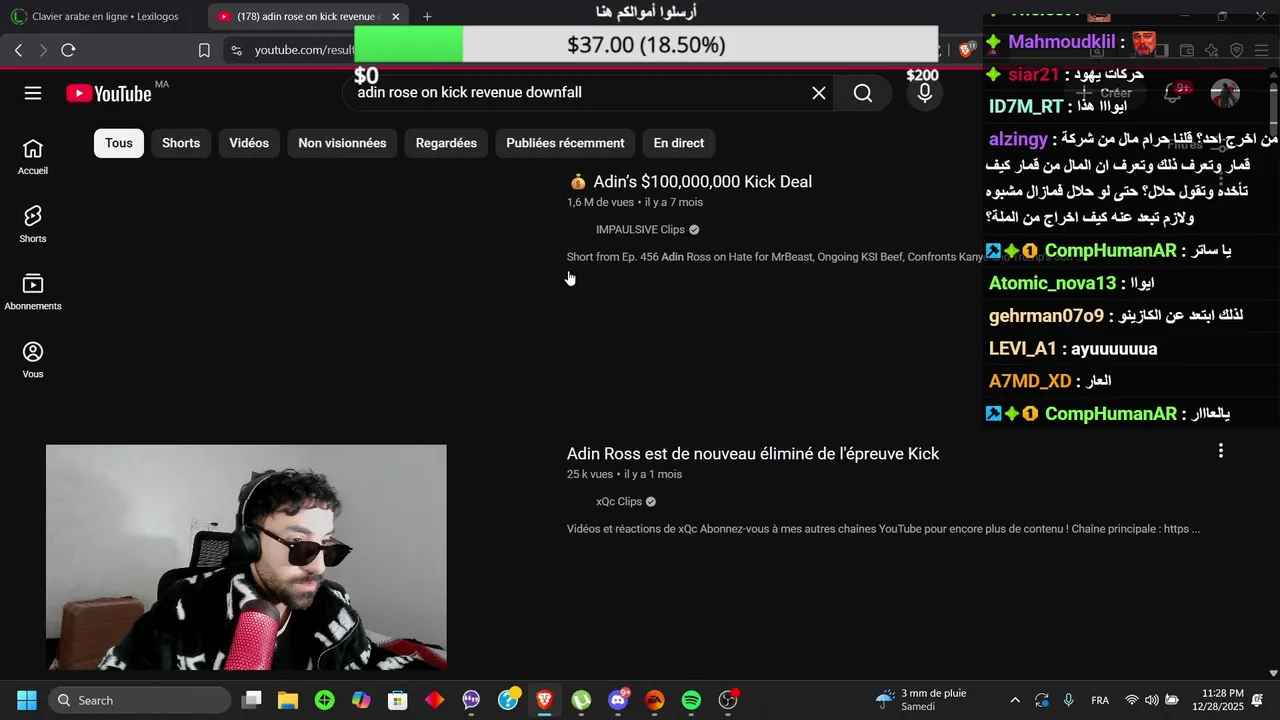This screenshot has width=1280, height=720.
Task: Go back in the browser
Action: tap(18, 50)
